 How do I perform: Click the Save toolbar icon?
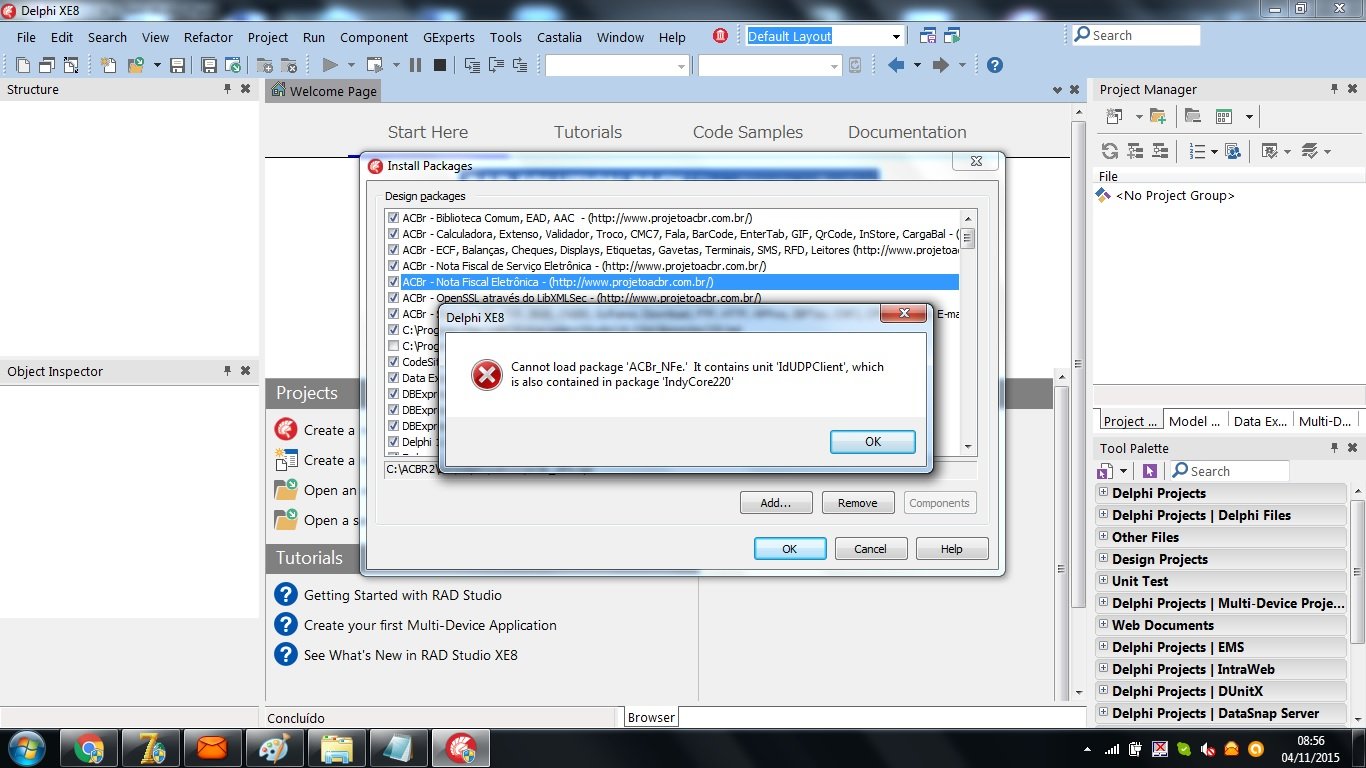click(177, 65)
